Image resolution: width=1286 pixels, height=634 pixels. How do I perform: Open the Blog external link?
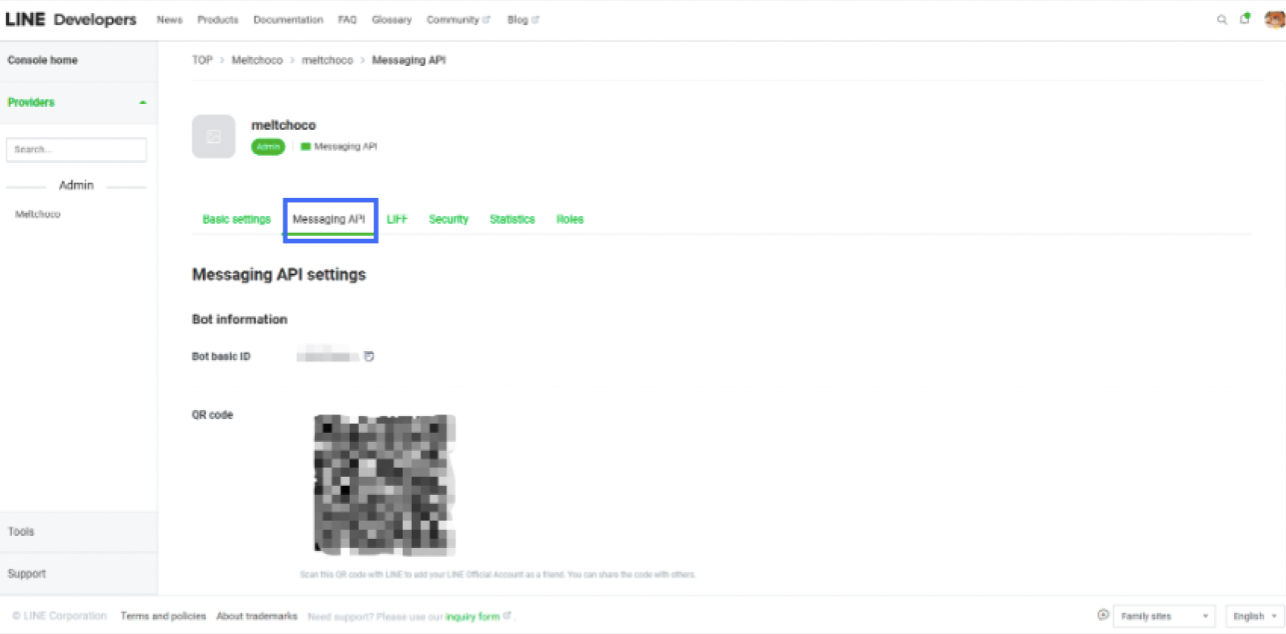[523, 20]
